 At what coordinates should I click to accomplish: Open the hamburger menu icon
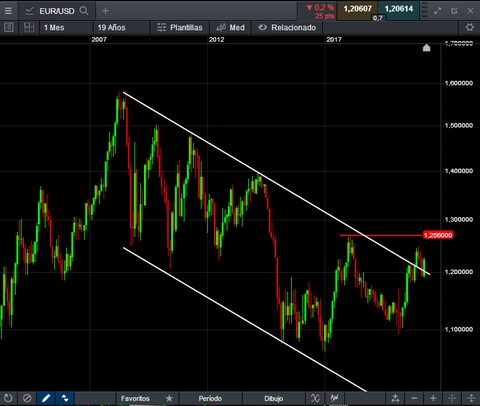pyautogui.click(x=8, y=11)
